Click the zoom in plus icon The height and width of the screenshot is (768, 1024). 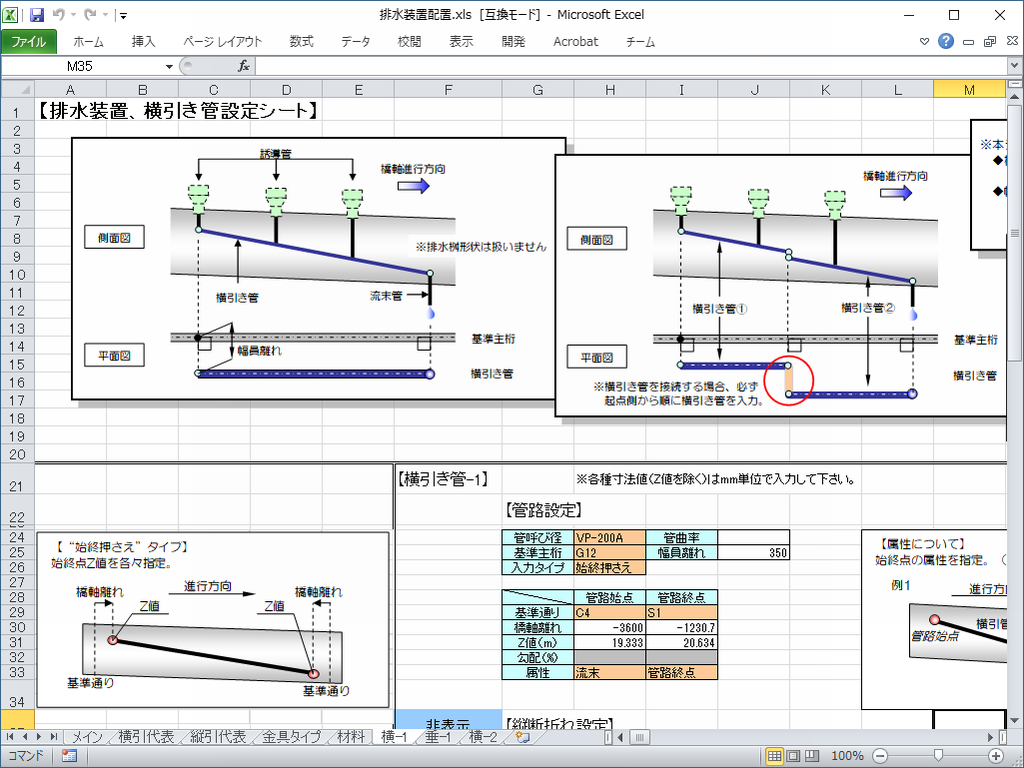click(996, 756)
